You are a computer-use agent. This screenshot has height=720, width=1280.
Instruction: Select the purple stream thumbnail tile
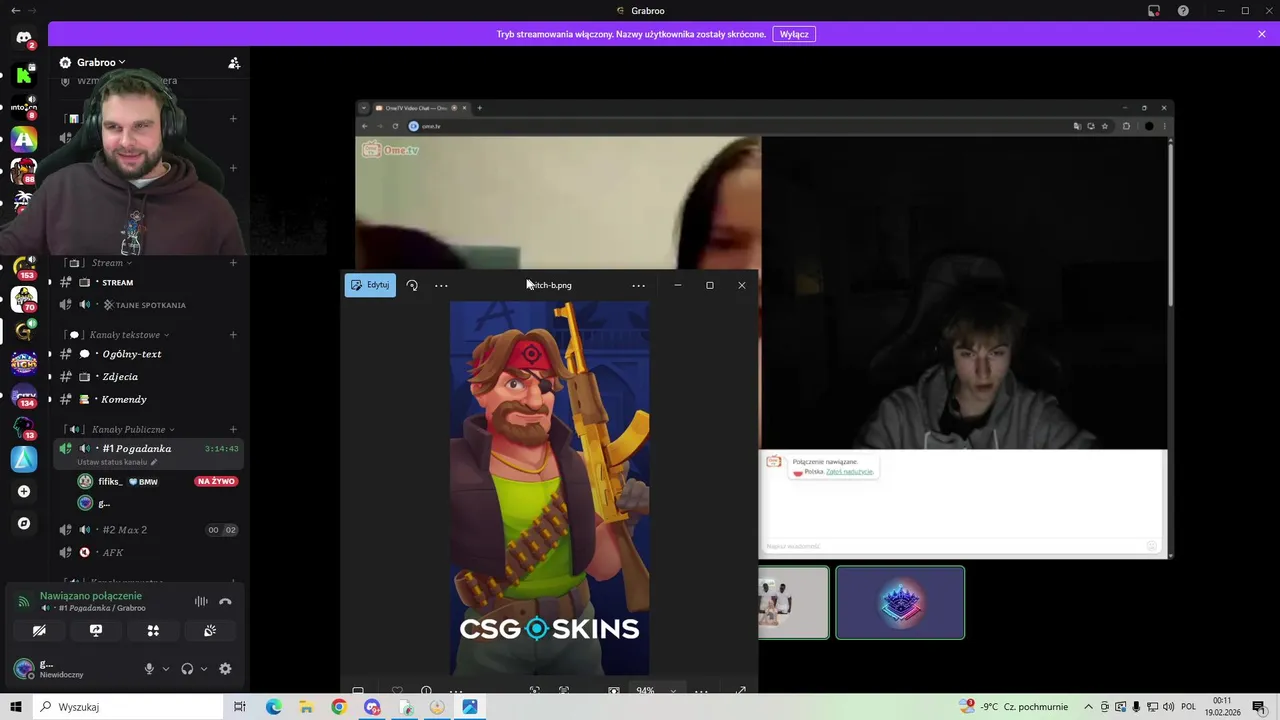click(x=900, y=603)
